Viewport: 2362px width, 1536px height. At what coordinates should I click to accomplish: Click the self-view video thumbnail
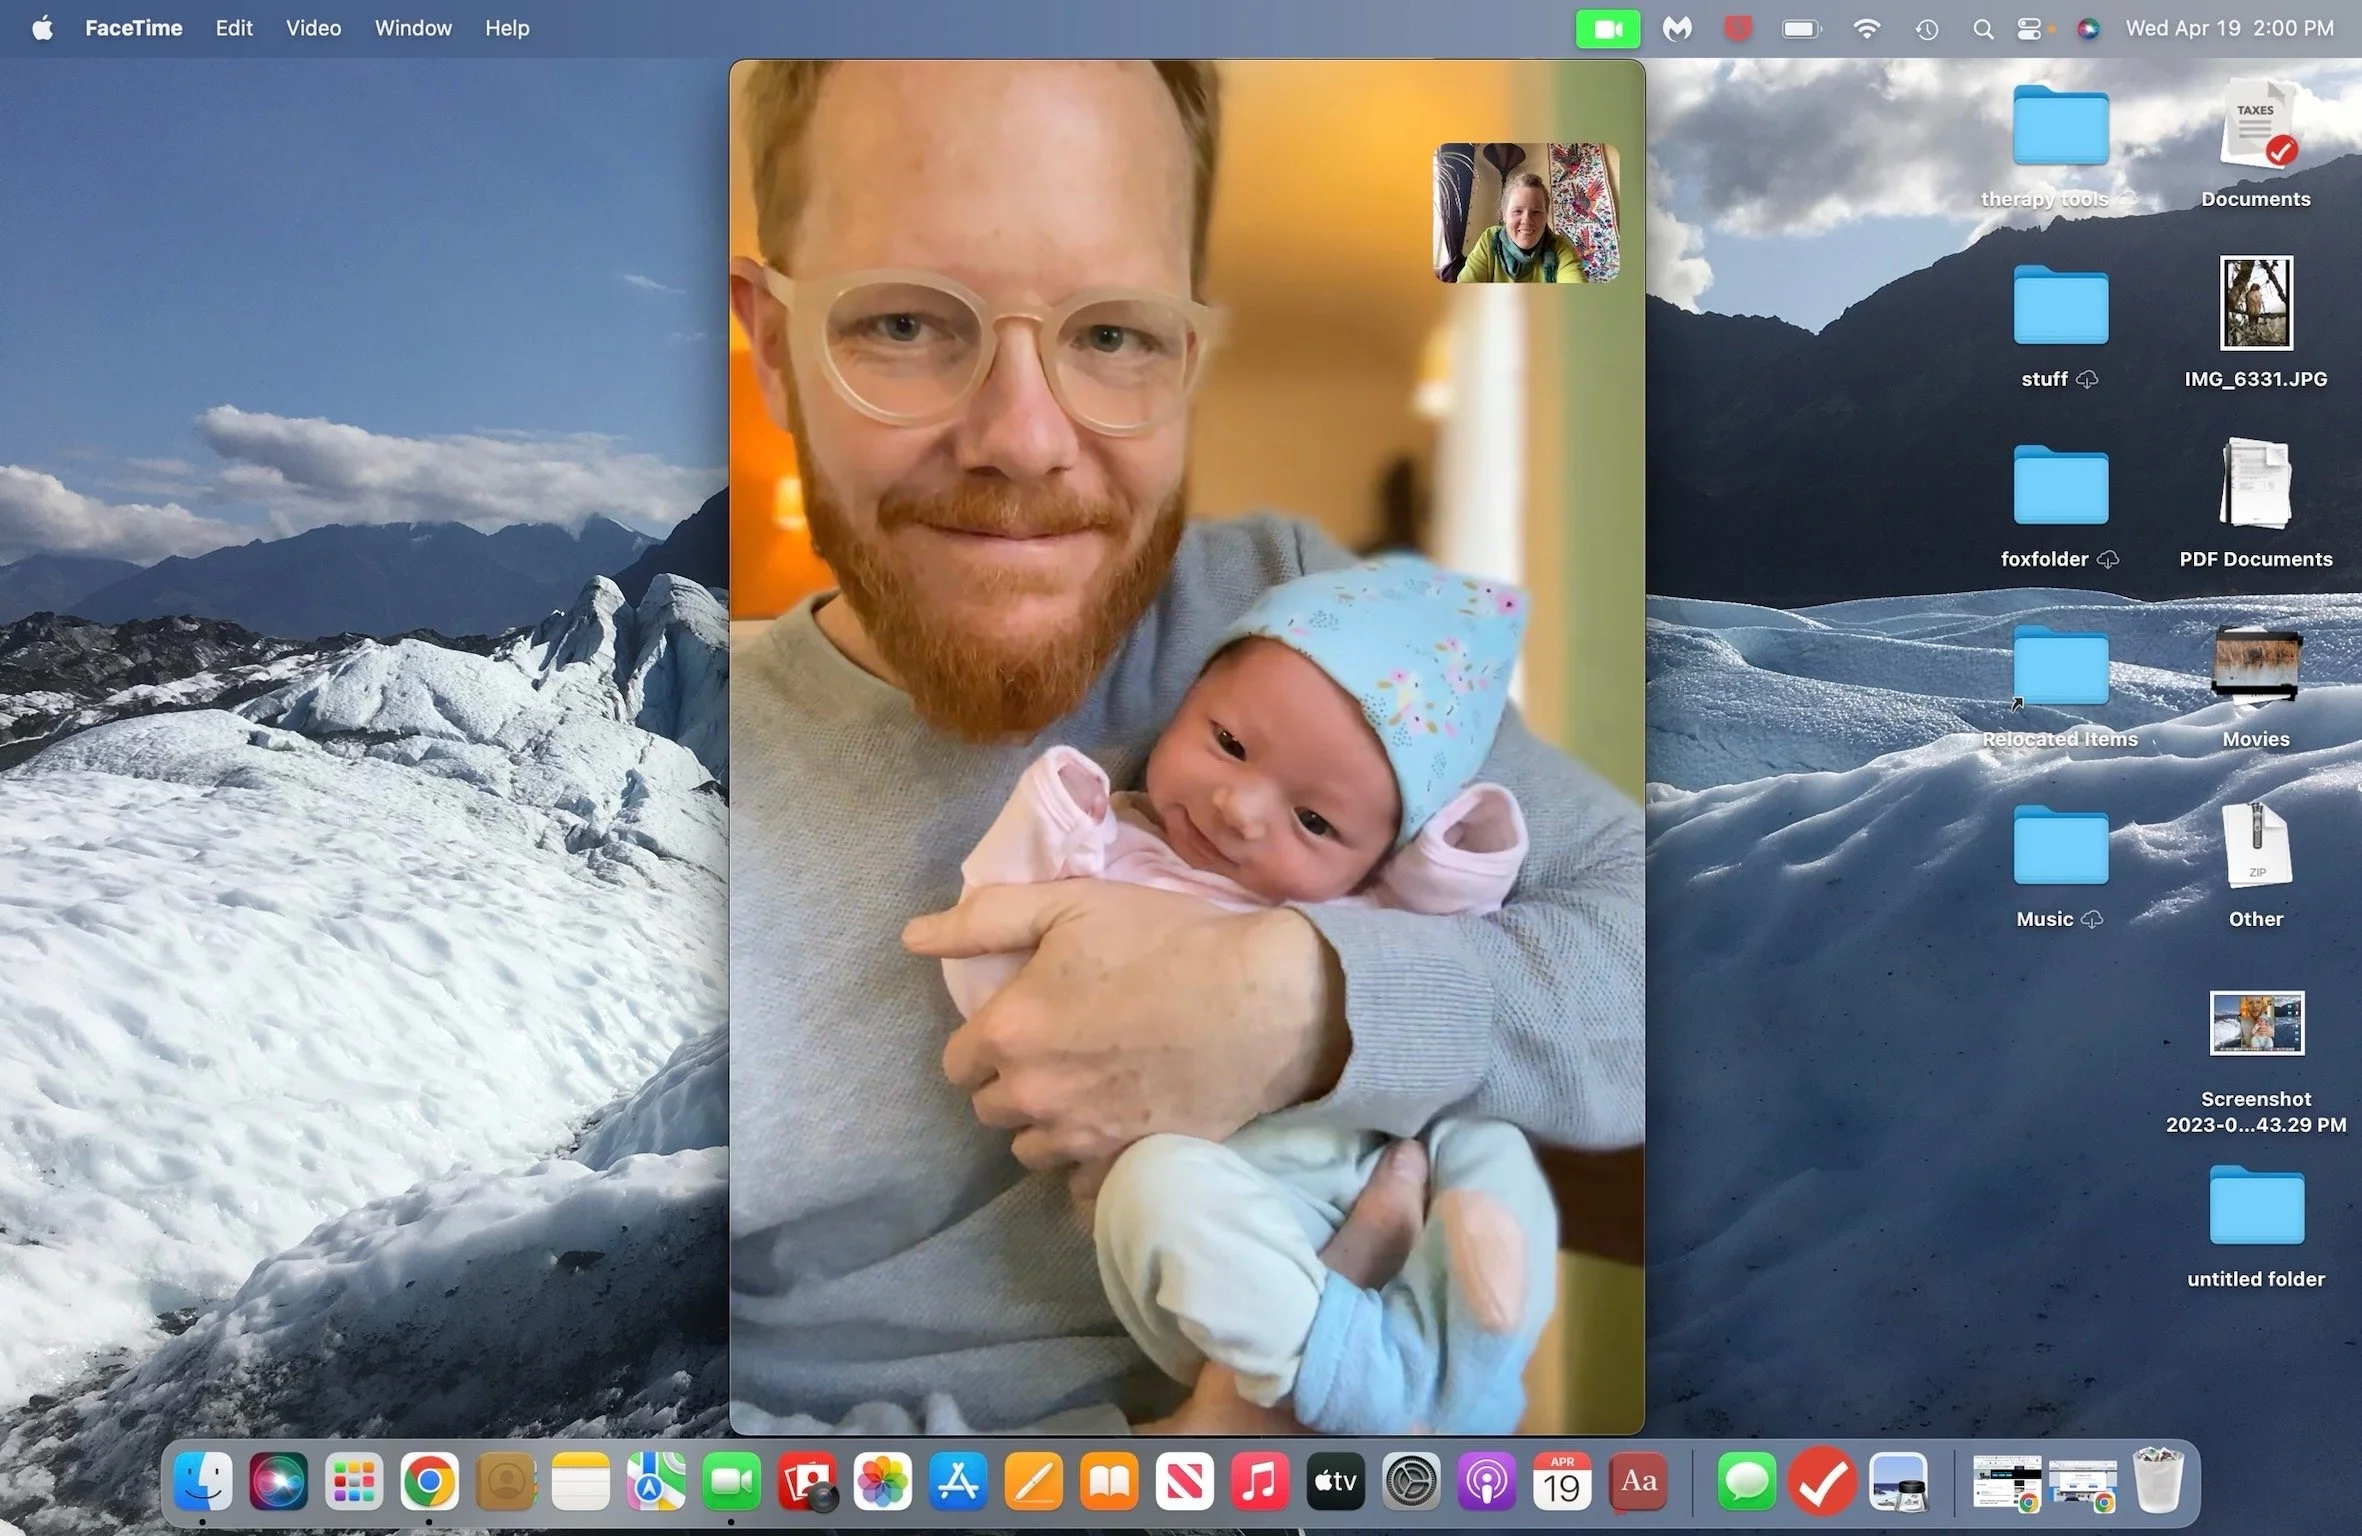(1525, 212)
